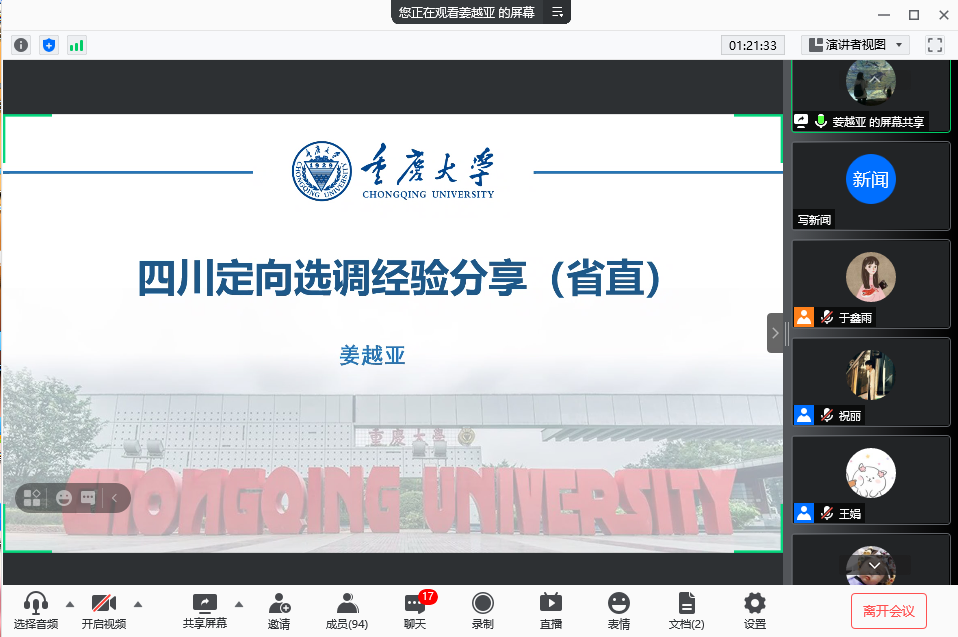Open the menu beside the screen-viewing banner
This screenshot has height=637, width=958.
coord(558,13)
